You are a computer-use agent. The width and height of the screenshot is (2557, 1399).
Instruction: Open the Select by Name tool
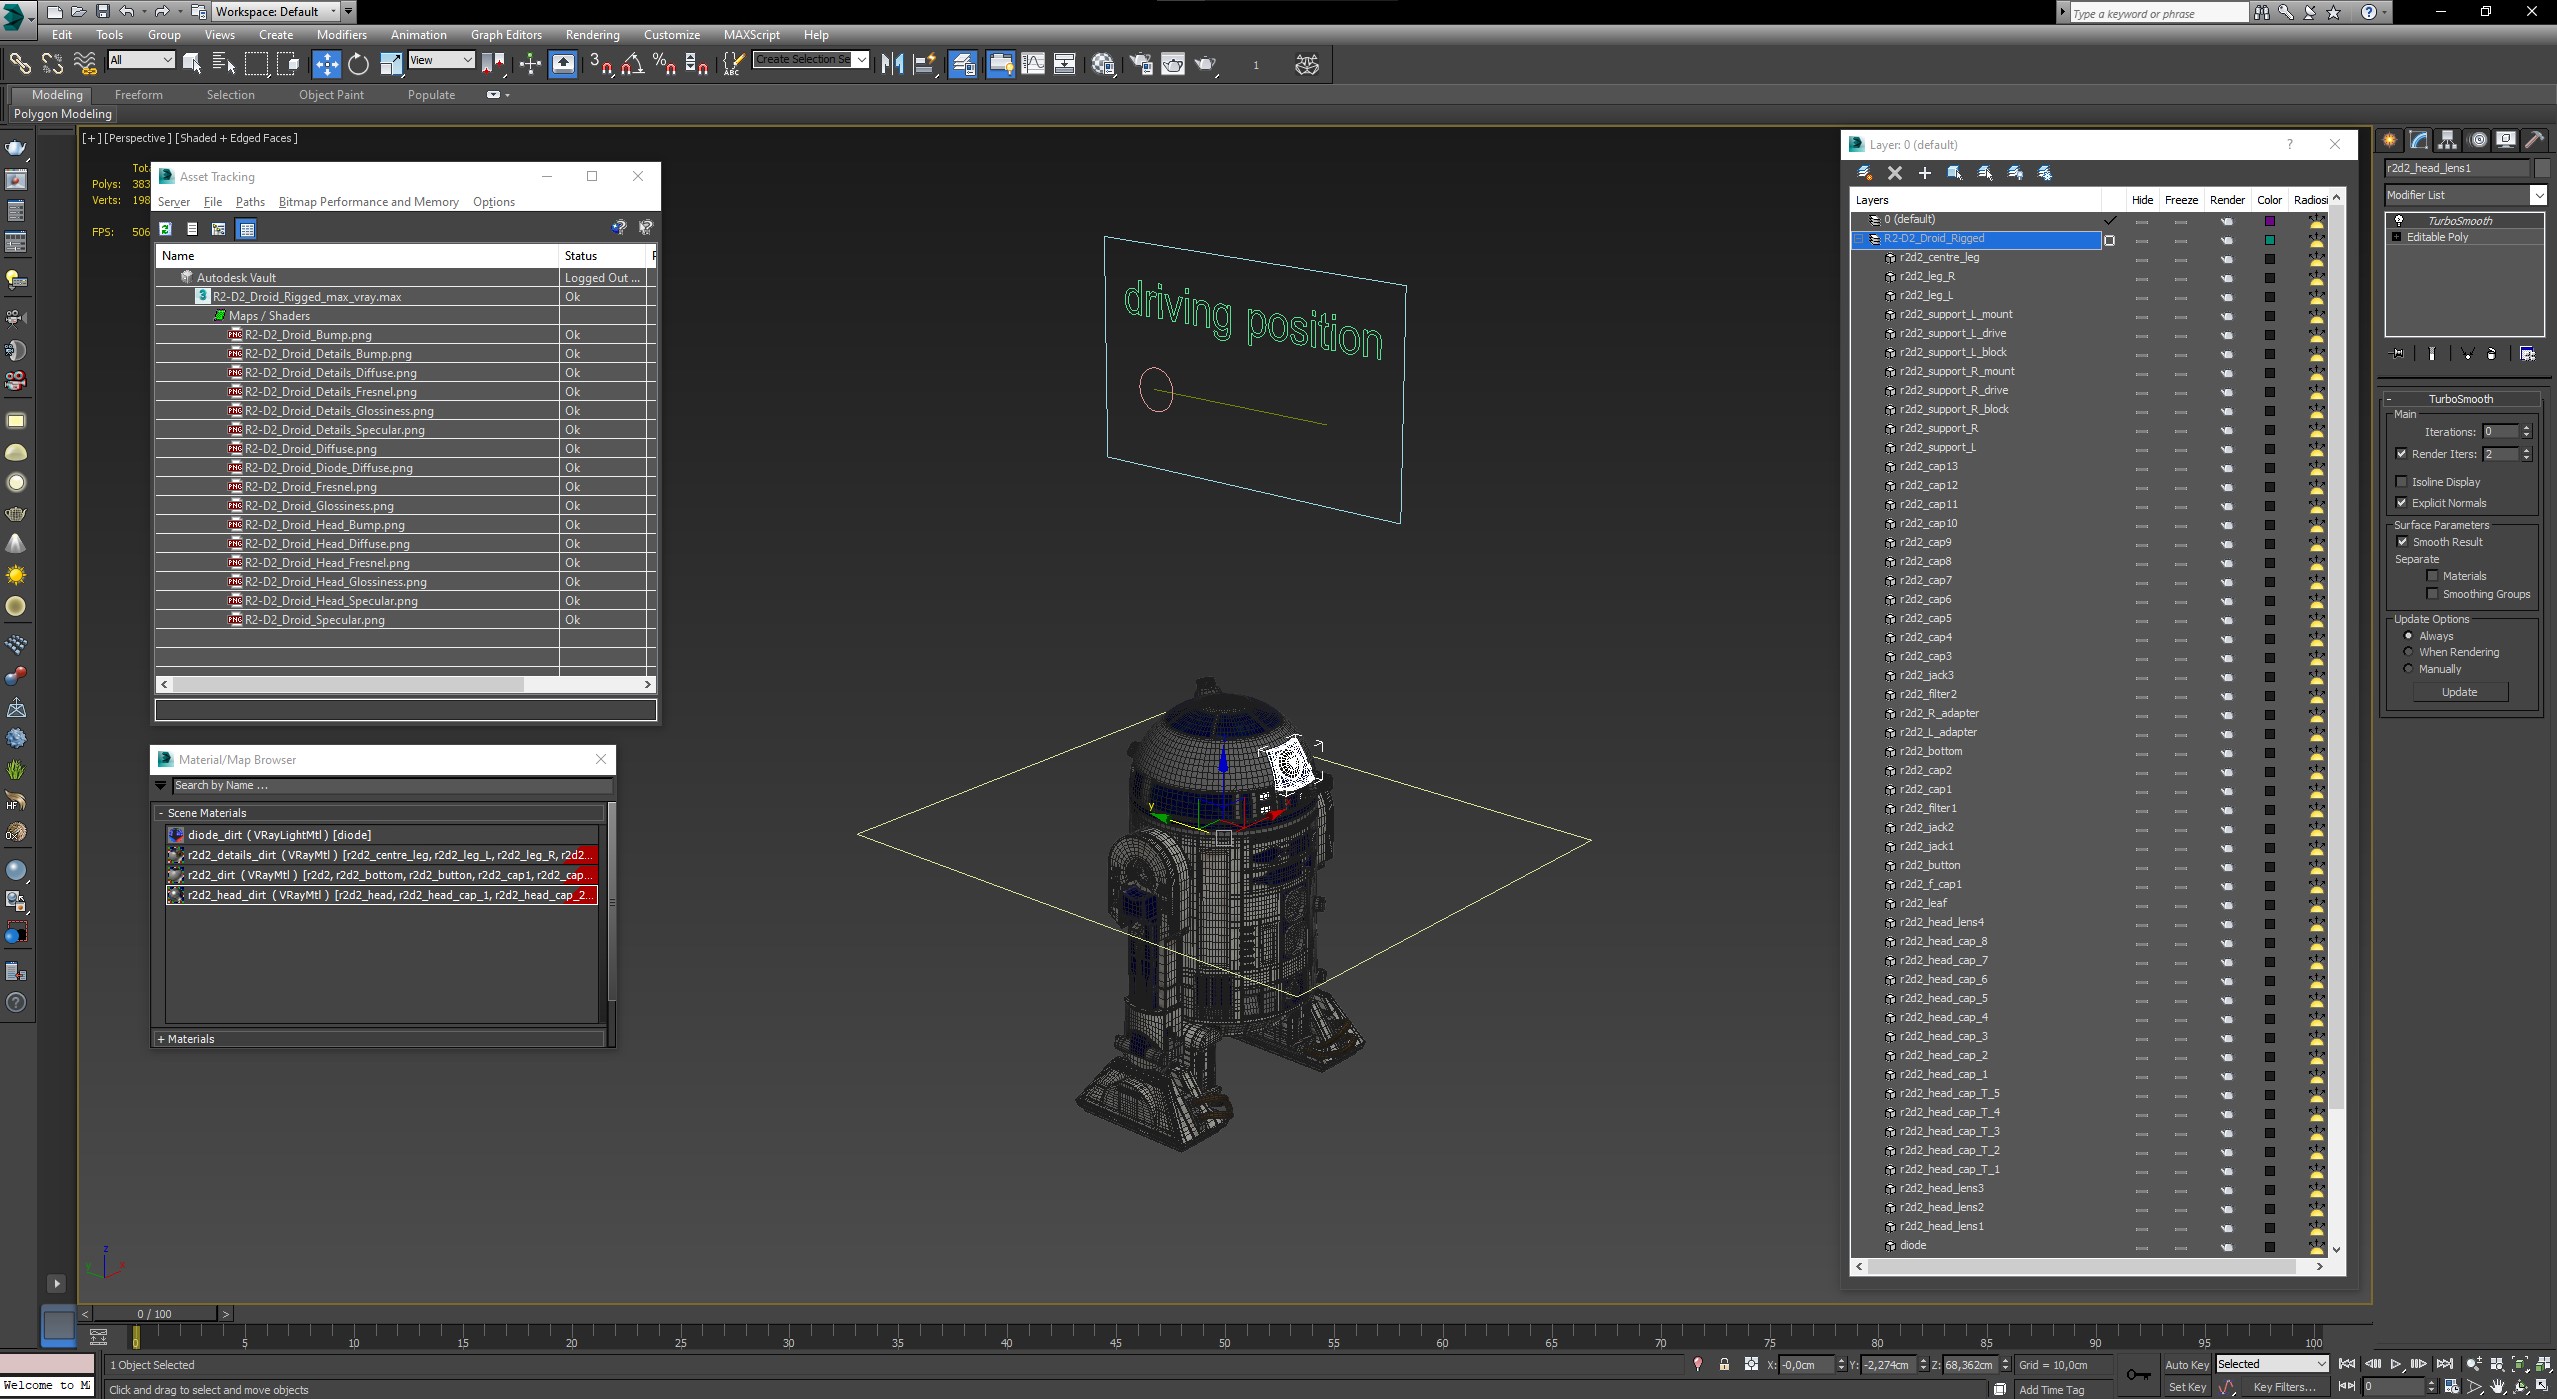[x=223, y=65]
